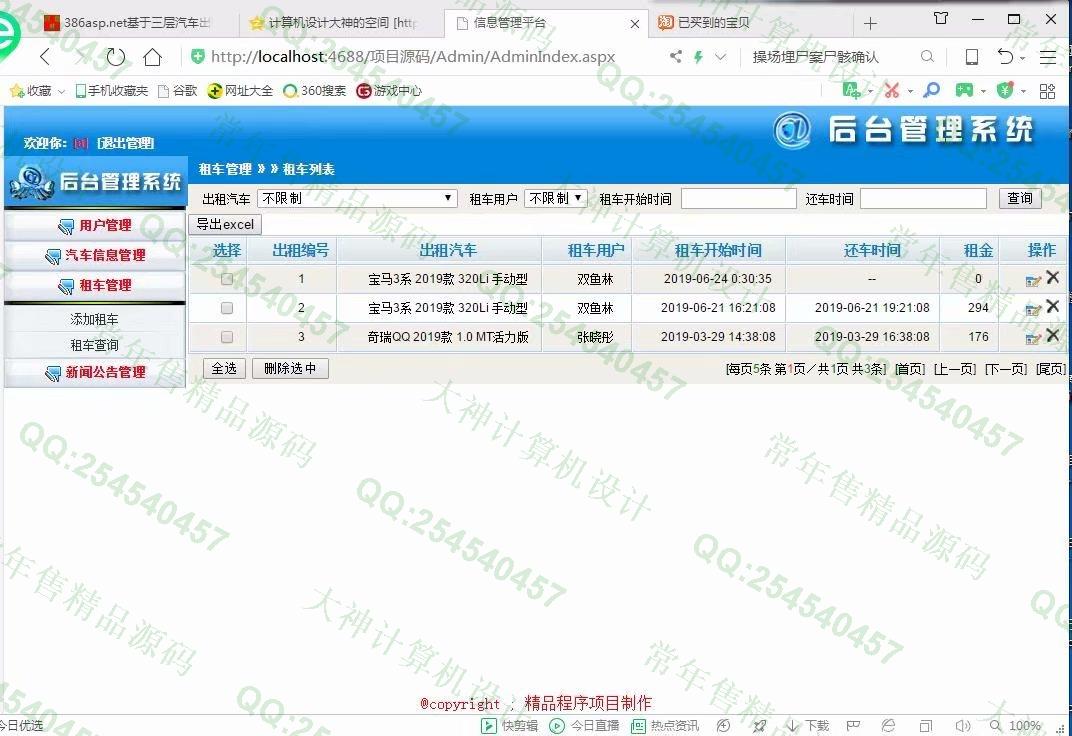Screen dimensions: 1072x736
Task: Go to 尾页 in the pagination
Action: pos(1050,369)
